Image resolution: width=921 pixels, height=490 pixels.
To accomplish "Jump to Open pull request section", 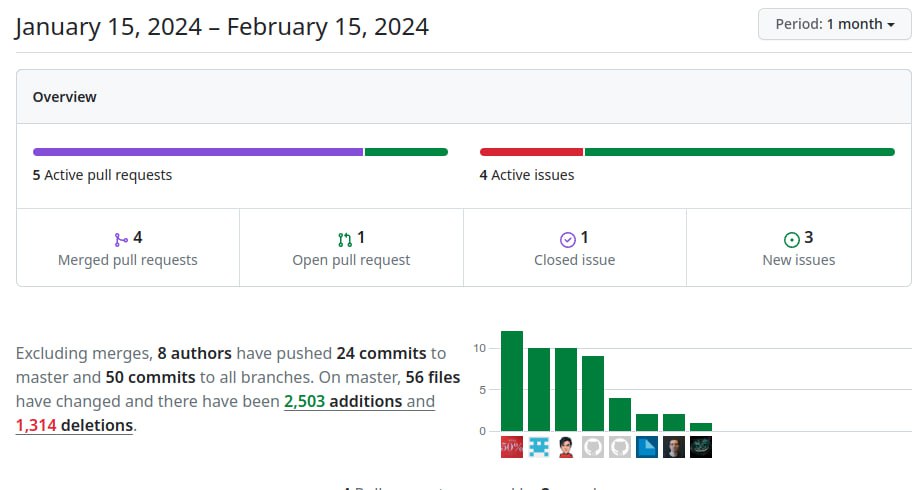I will pyautogui.click(x=351, y=260).
